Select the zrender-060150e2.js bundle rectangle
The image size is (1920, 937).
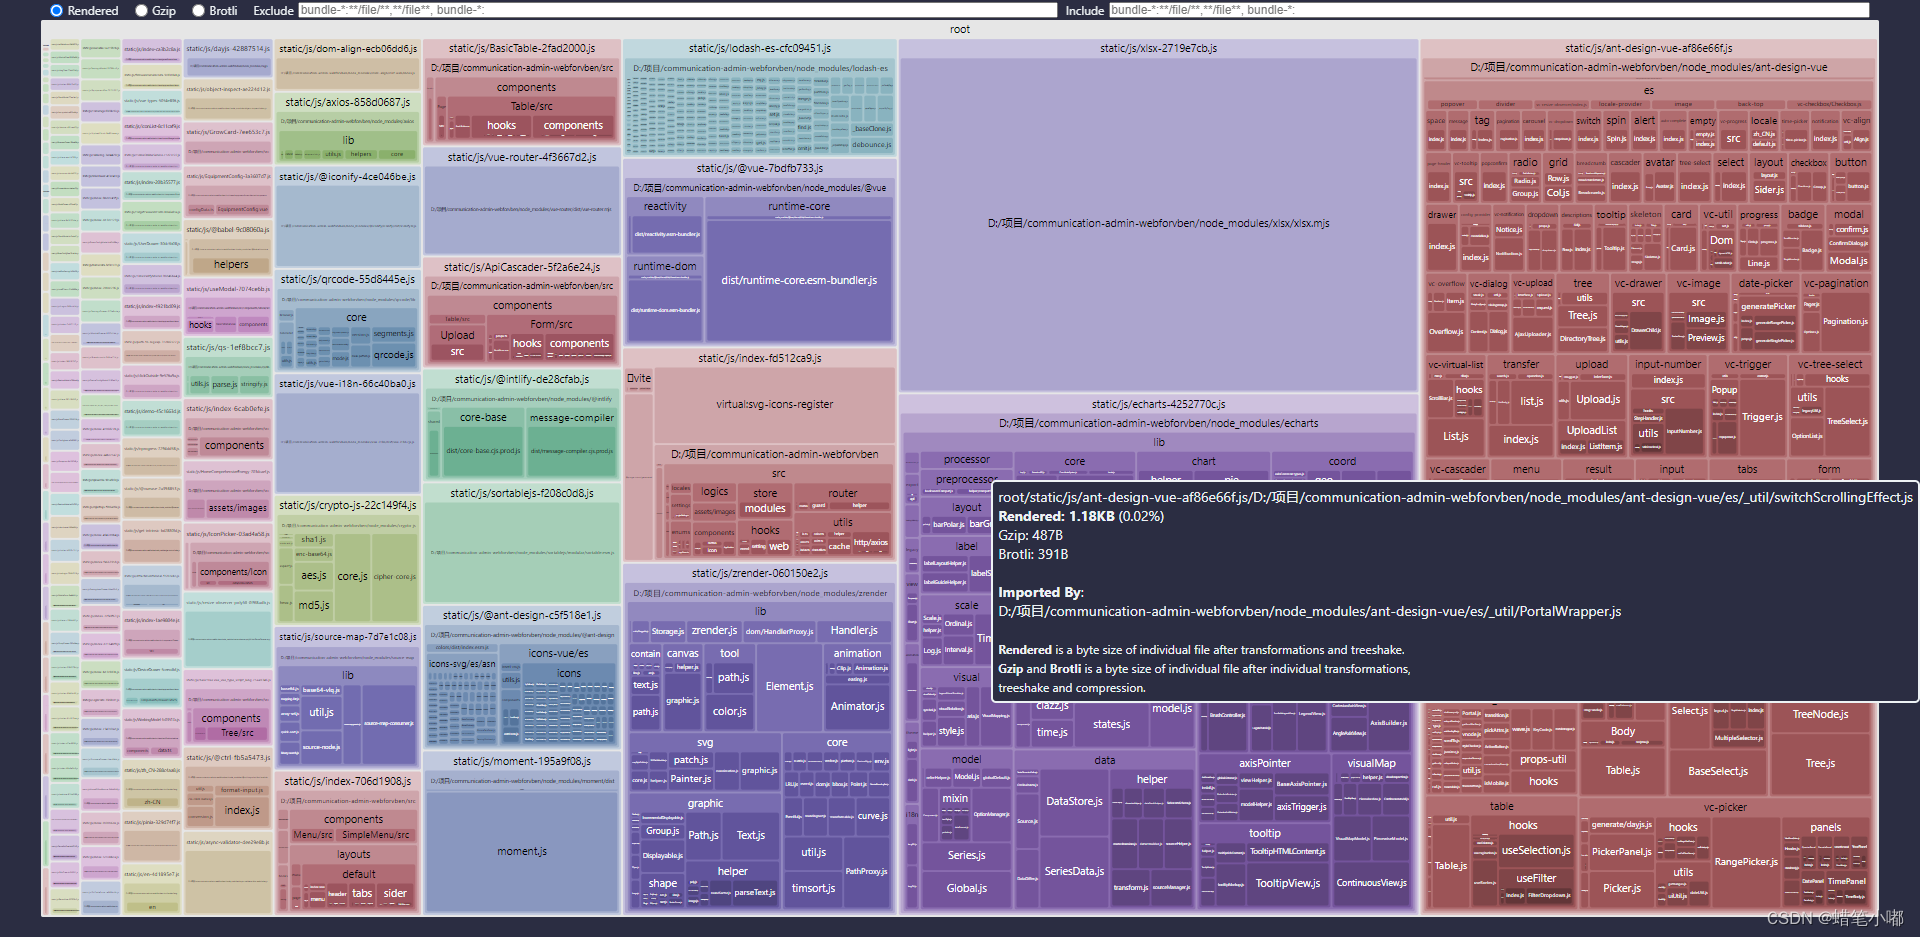(759, 573)
